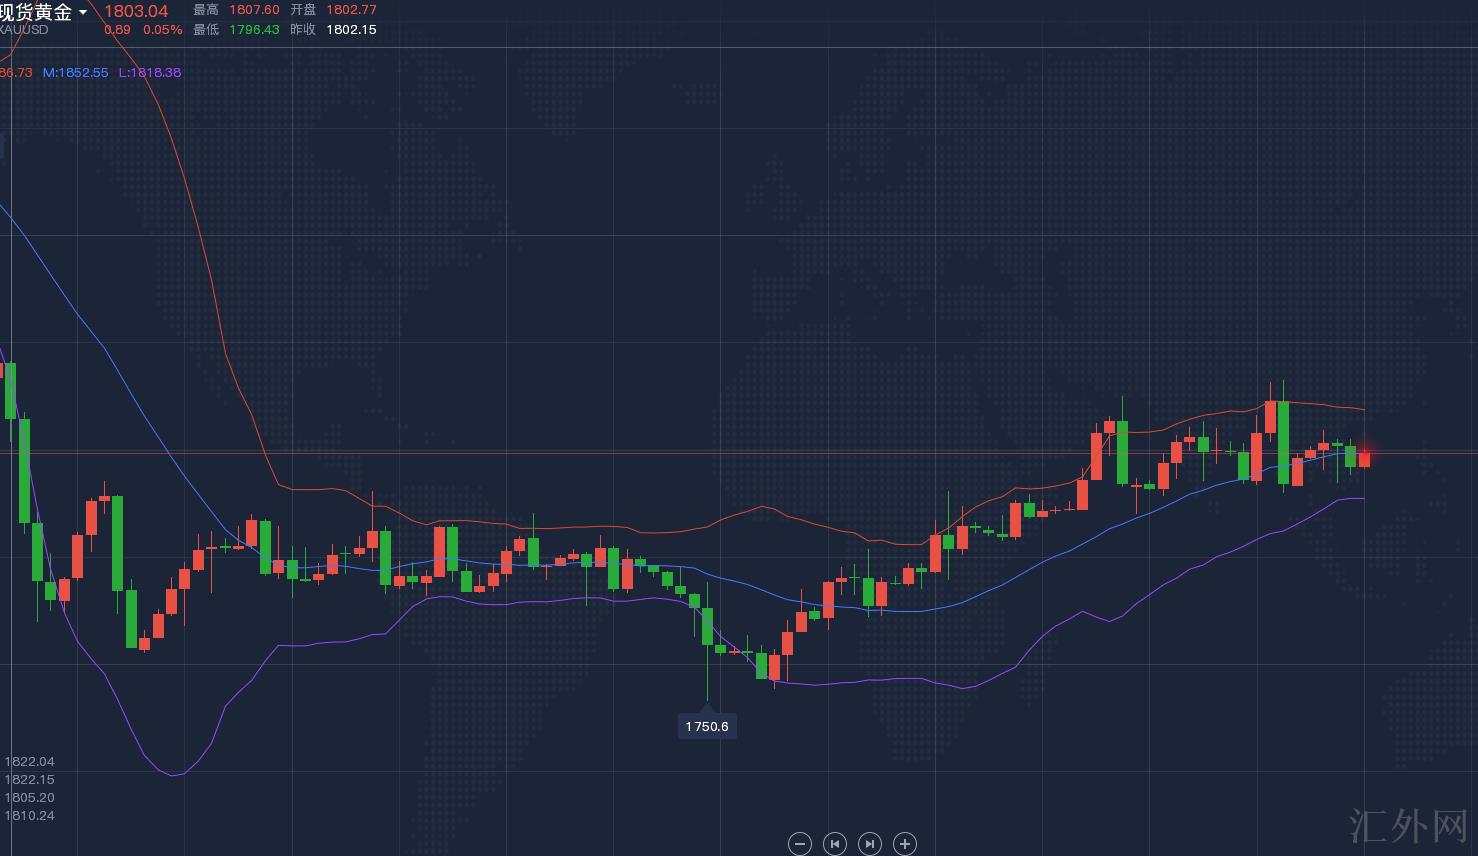Click the 汇外网 watermark logo
The image size is (1478, 856).
click(1408, 827)
